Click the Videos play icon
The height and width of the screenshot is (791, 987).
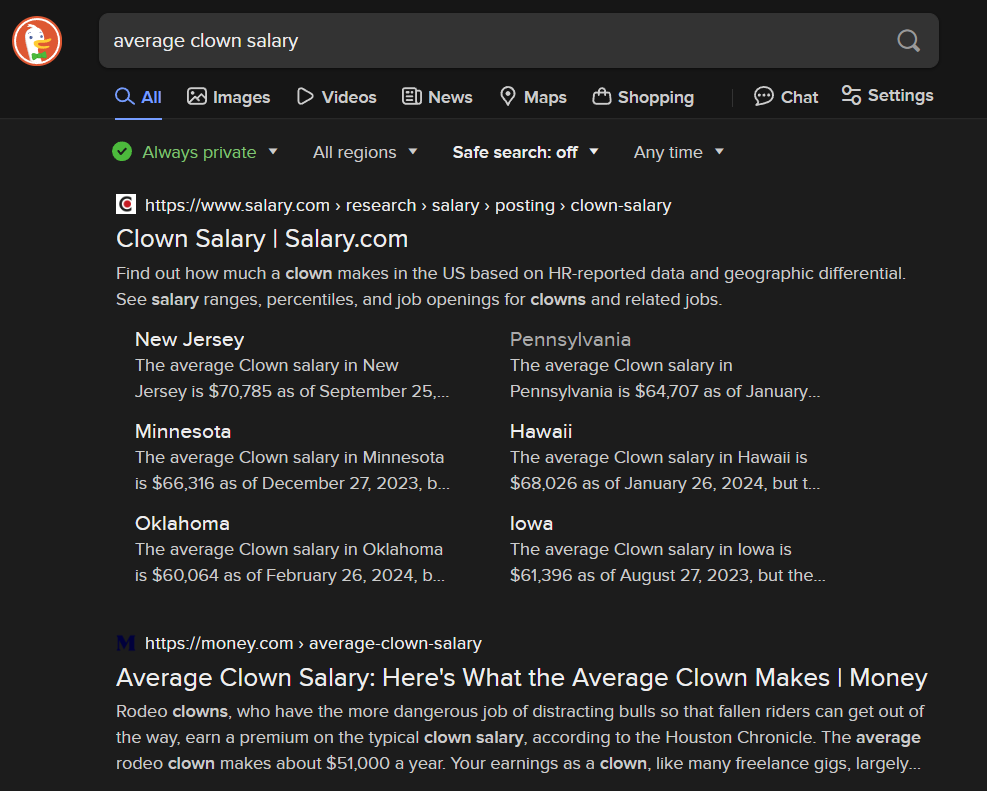click(305, 96)
